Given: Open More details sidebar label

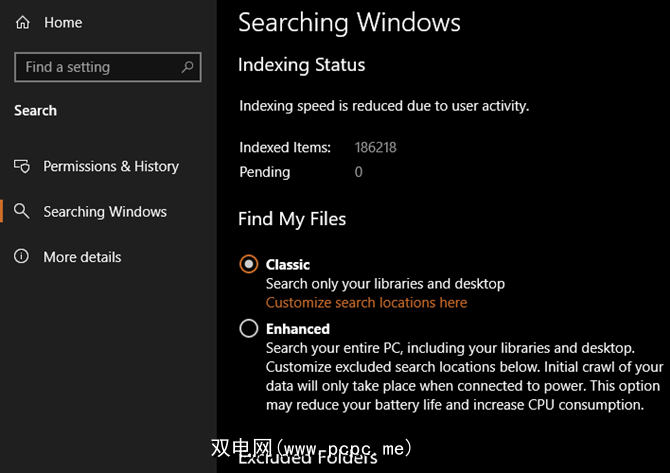Looking at the screenshot, I should coord(82,257).
